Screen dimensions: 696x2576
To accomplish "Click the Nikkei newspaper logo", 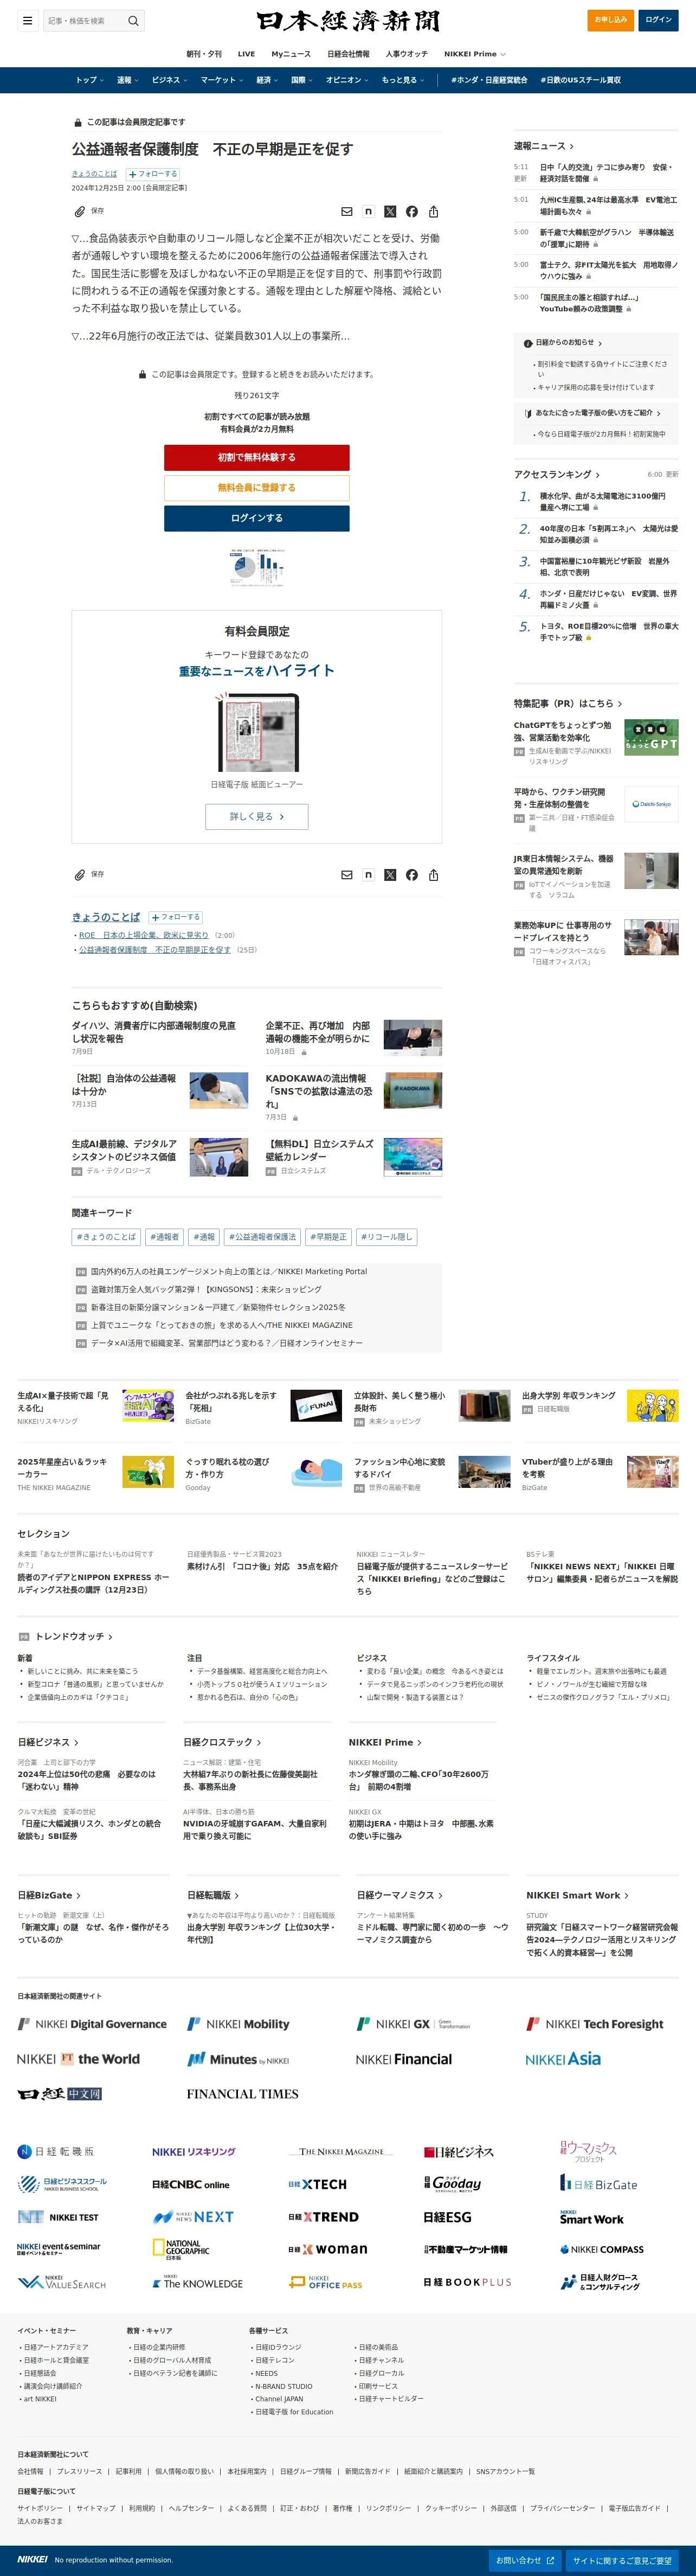I will pyautogui.click(x=348, y=21).
